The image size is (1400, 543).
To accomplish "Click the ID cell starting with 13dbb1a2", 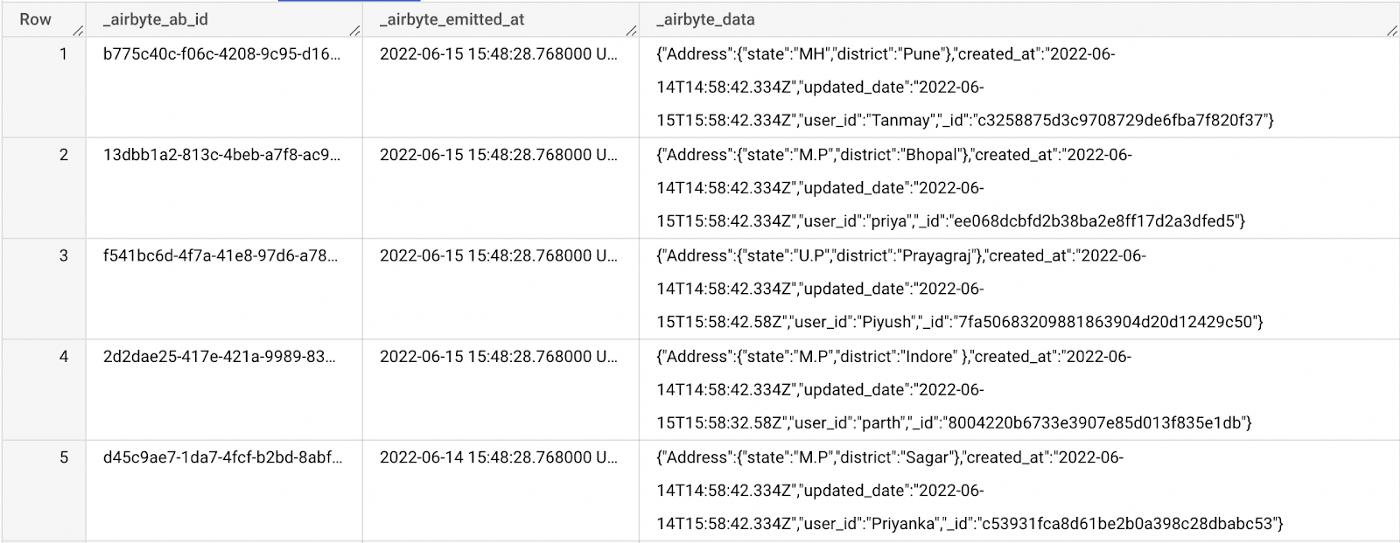I will pyautogui.click(x=221, y=154).
